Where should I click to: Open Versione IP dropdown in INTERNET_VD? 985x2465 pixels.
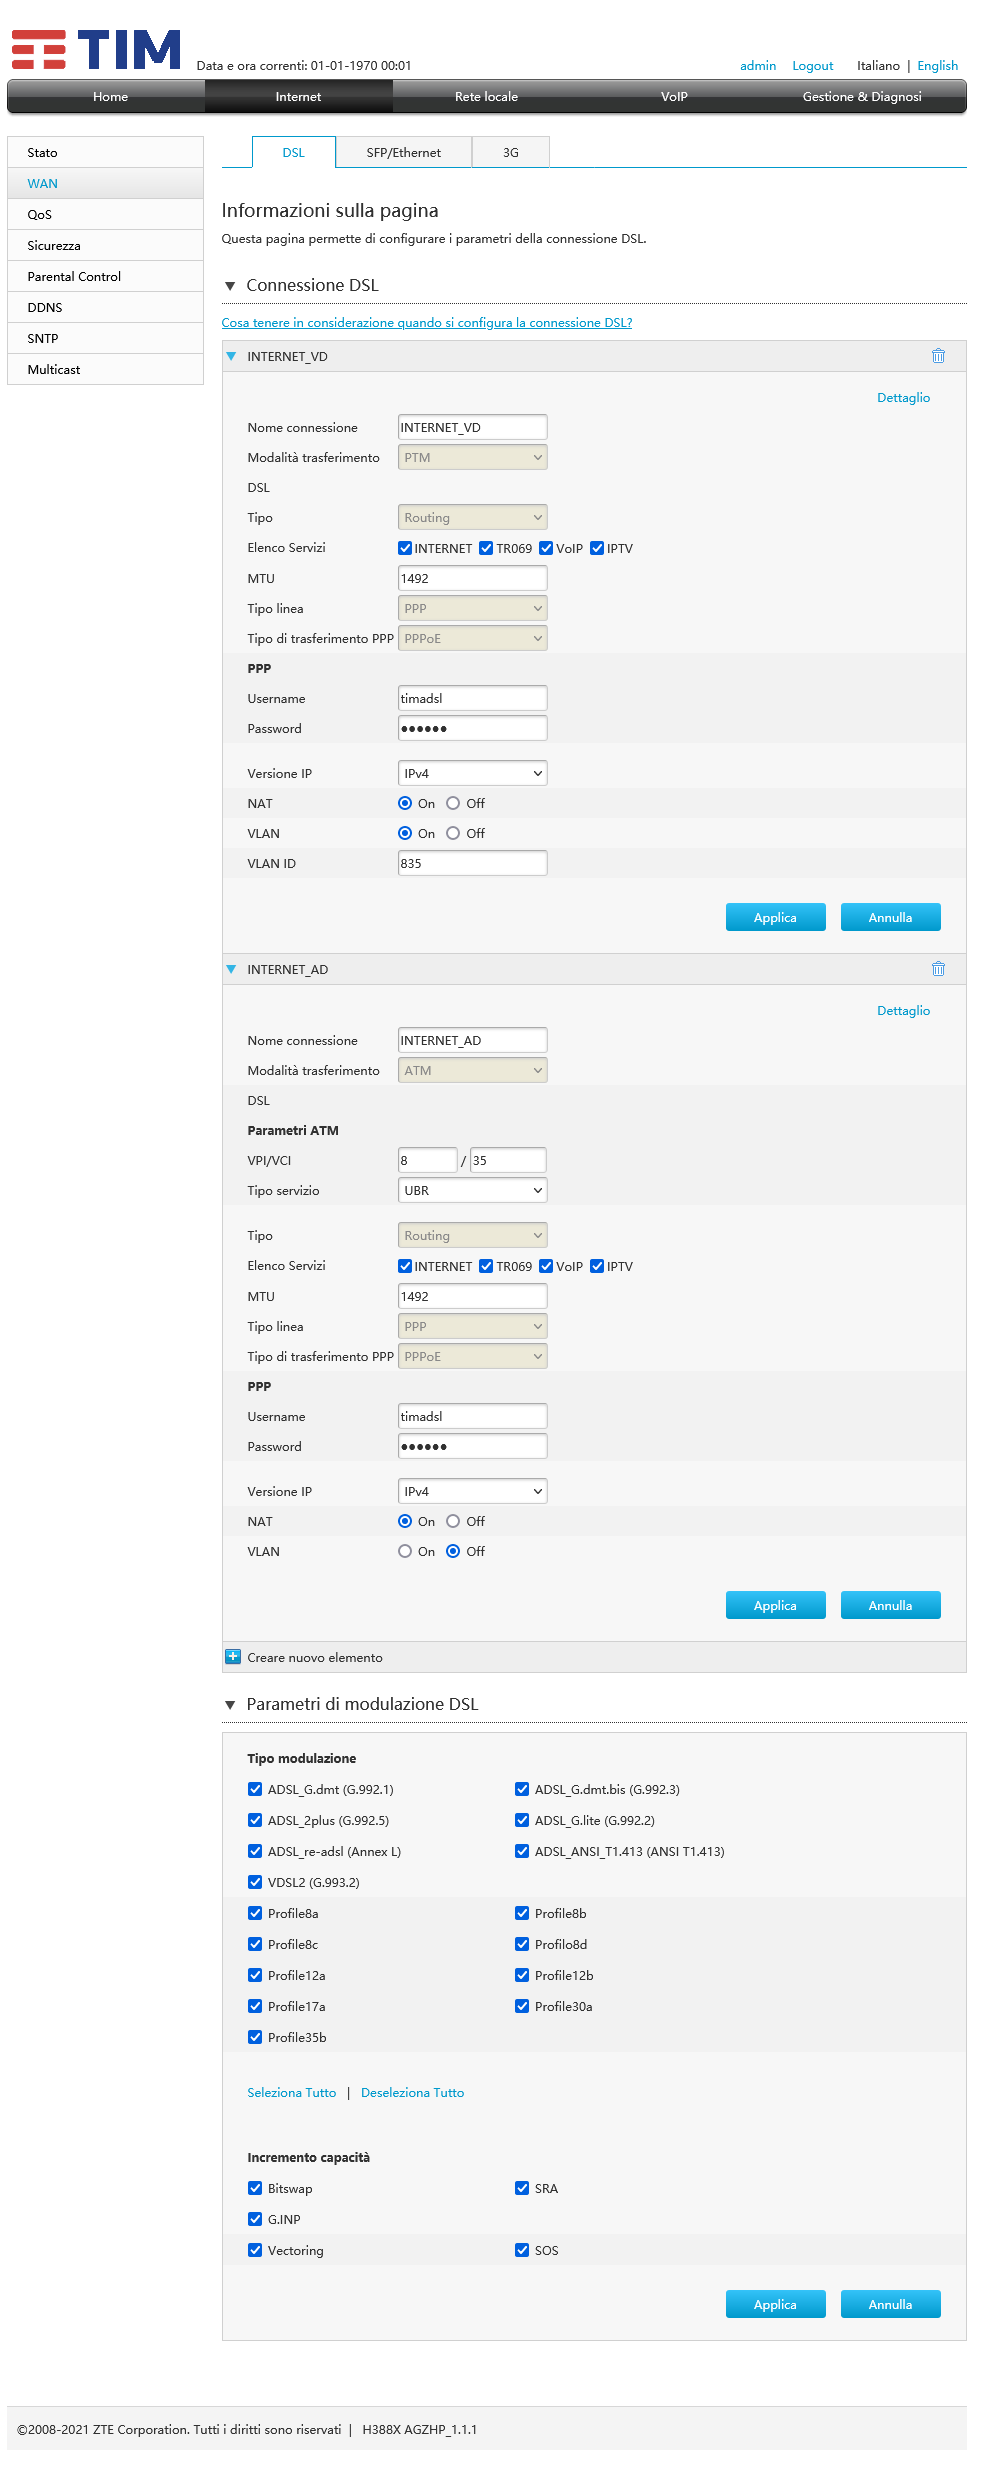click(472, 773)
